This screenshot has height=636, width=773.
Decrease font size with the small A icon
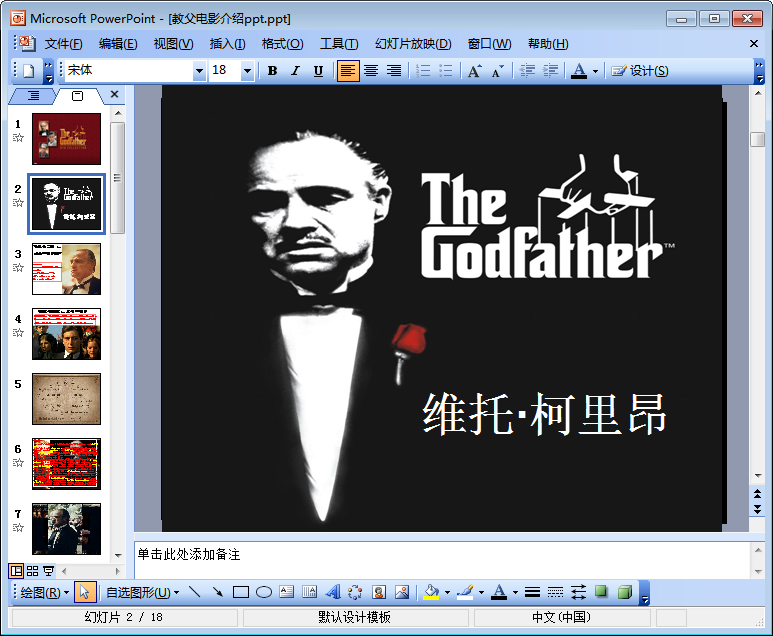(497, 71)
